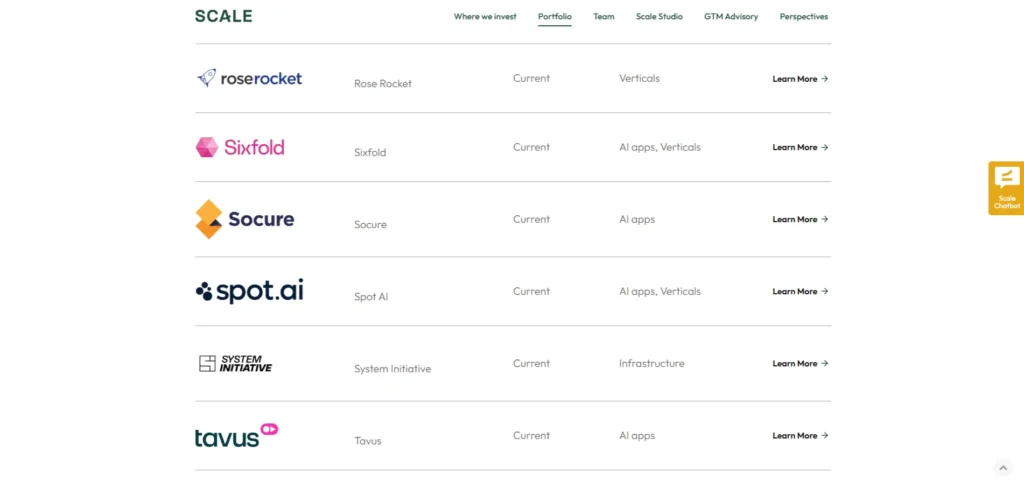Click AI apps, Verticals in Sixfold row
Screen dimensions: 1024x488
coord(660,148)
